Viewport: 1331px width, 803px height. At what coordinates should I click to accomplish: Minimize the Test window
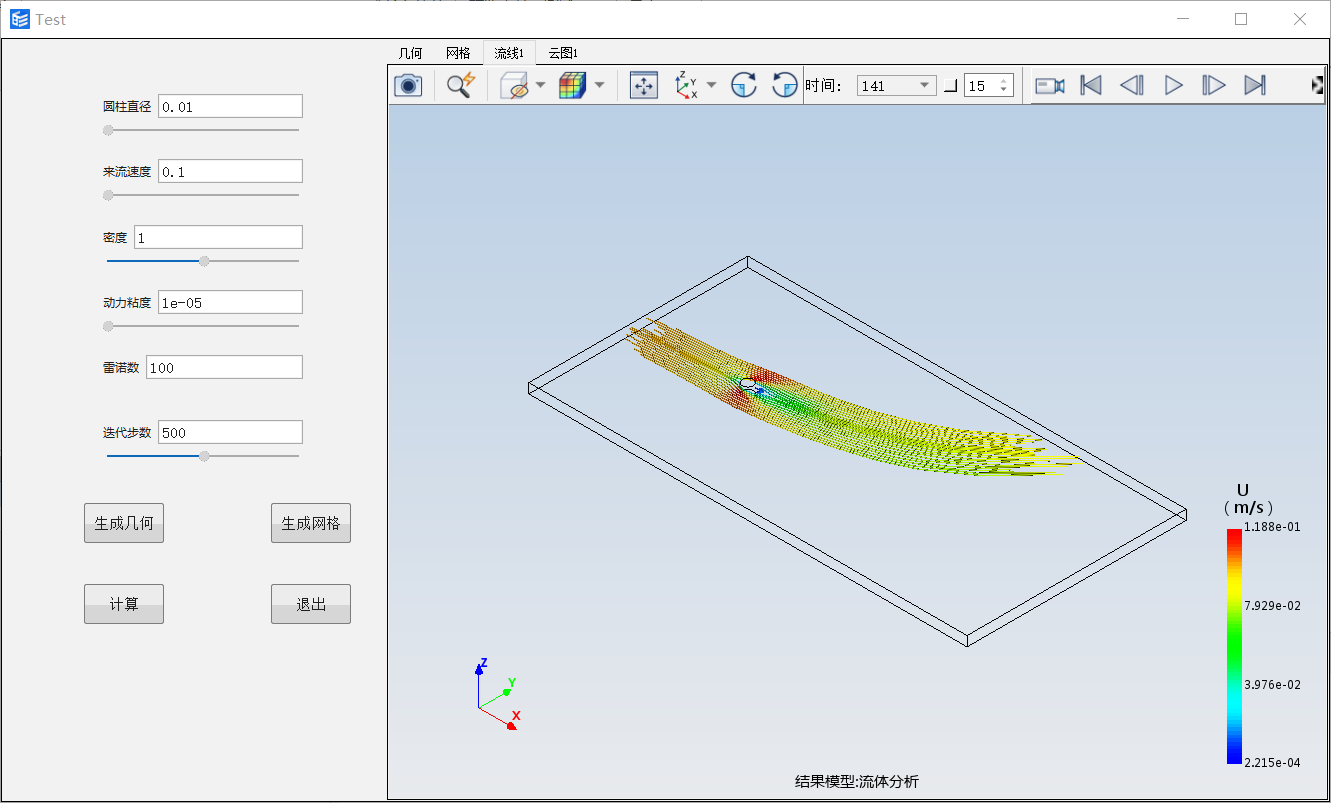[x=1183, y=19]
